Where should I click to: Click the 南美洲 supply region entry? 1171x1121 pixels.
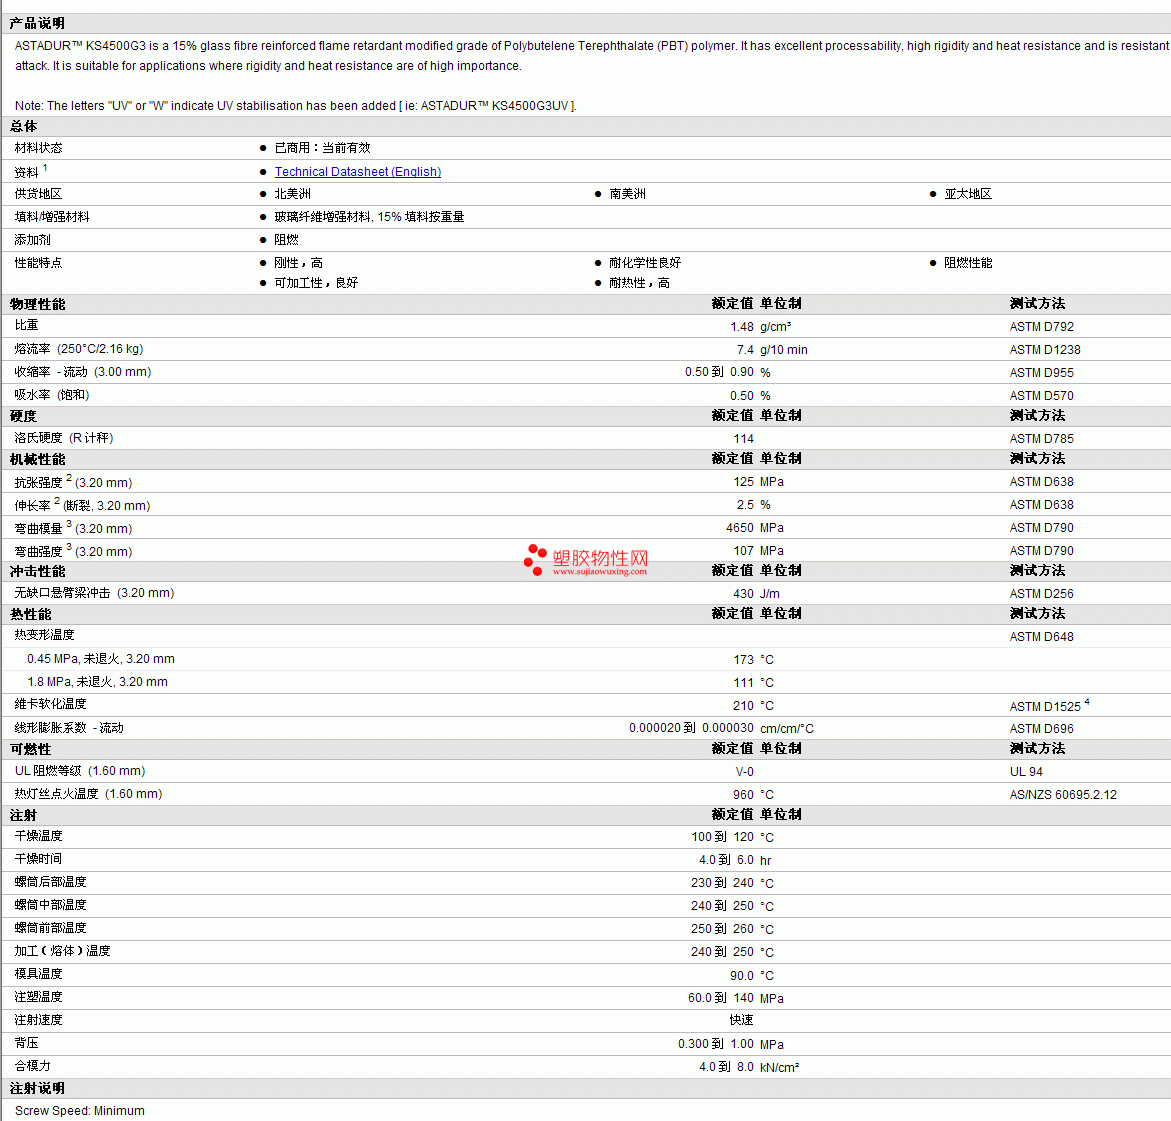[x=627, y=193]
